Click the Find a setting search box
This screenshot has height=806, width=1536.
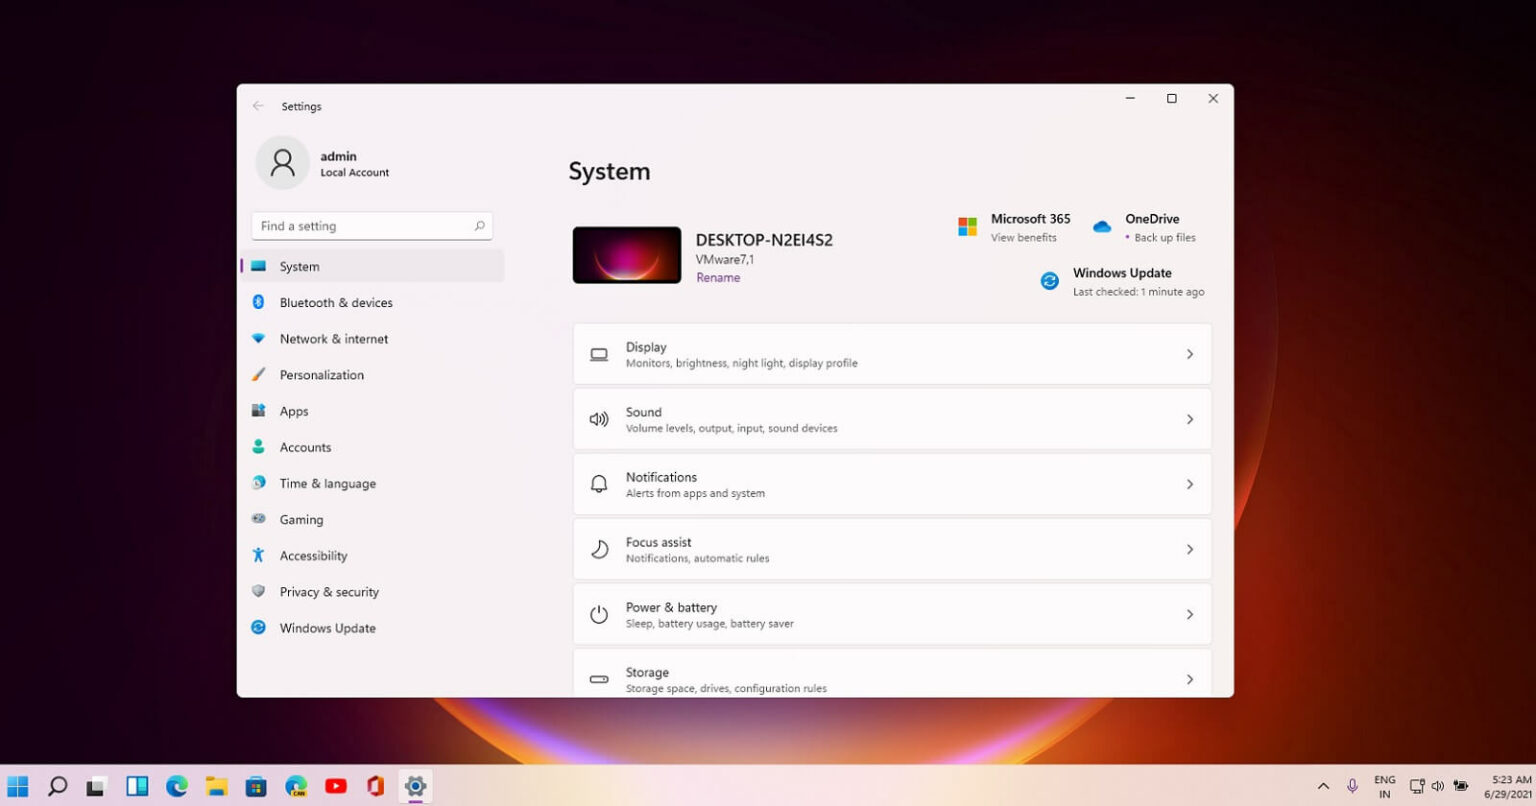click(371, 226)
